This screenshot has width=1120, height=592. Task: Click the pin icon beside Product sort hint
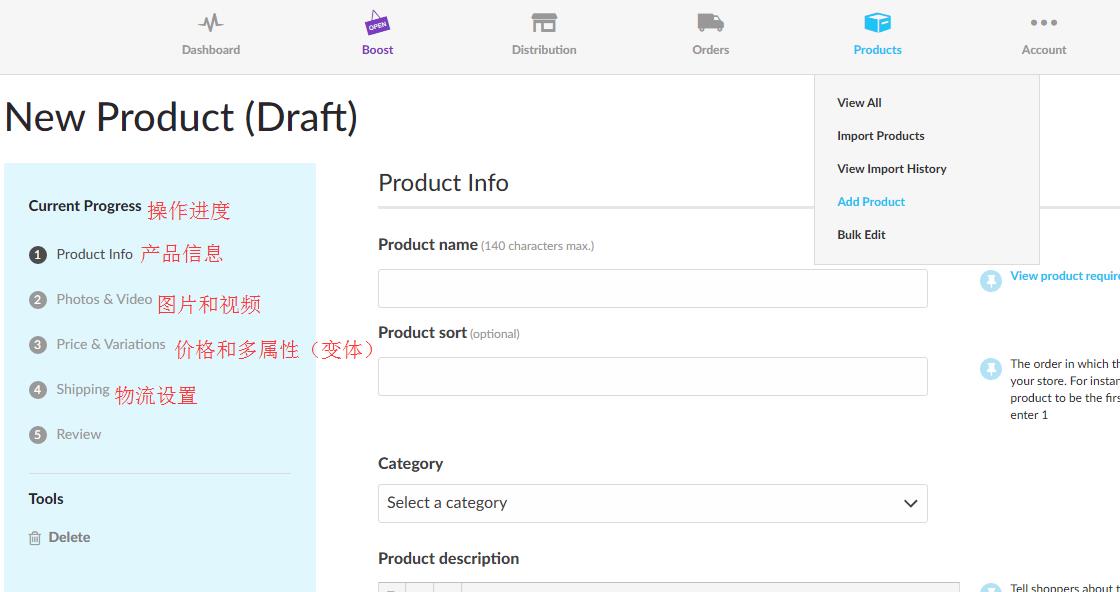990,369
